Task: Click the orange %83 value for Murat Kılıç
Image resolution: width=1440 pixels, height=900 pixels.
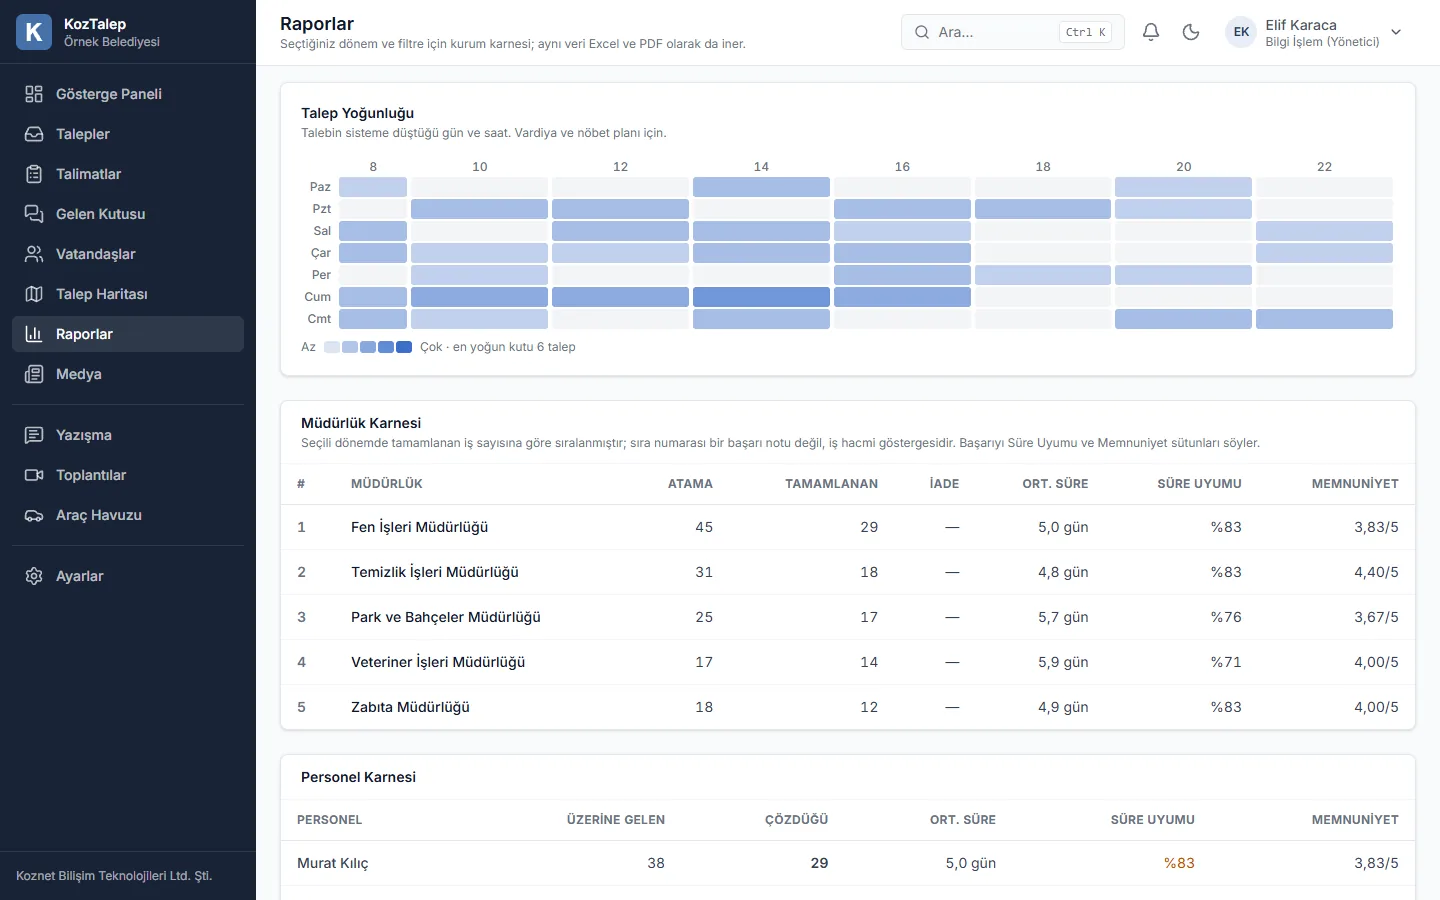Action: pyautogui.click(x=1179, y=863)
